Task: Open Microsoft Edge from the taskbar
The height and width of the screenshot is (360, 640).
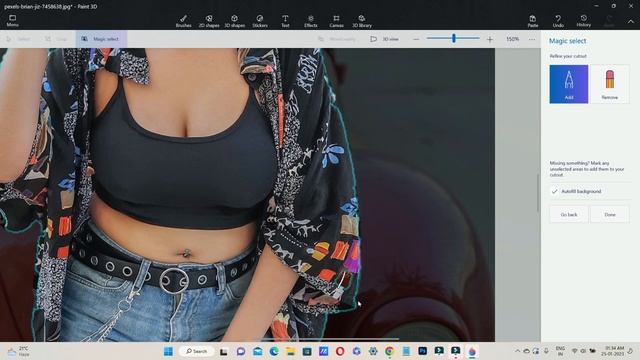Action: (x=273, y=351)
